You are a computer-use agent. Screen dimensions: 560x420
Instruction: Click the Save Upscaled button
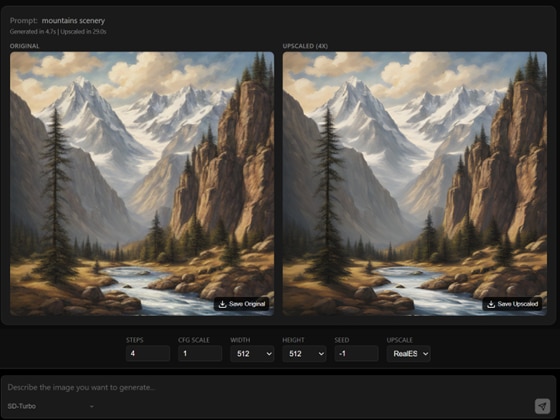point(512,304)
